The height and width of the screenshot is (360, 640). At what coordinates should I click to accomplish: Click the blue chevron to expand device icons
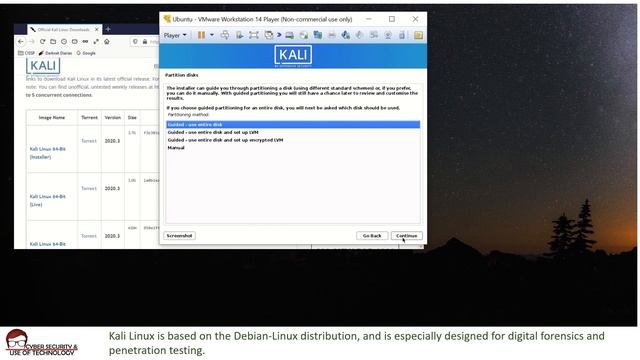point(279,35)
